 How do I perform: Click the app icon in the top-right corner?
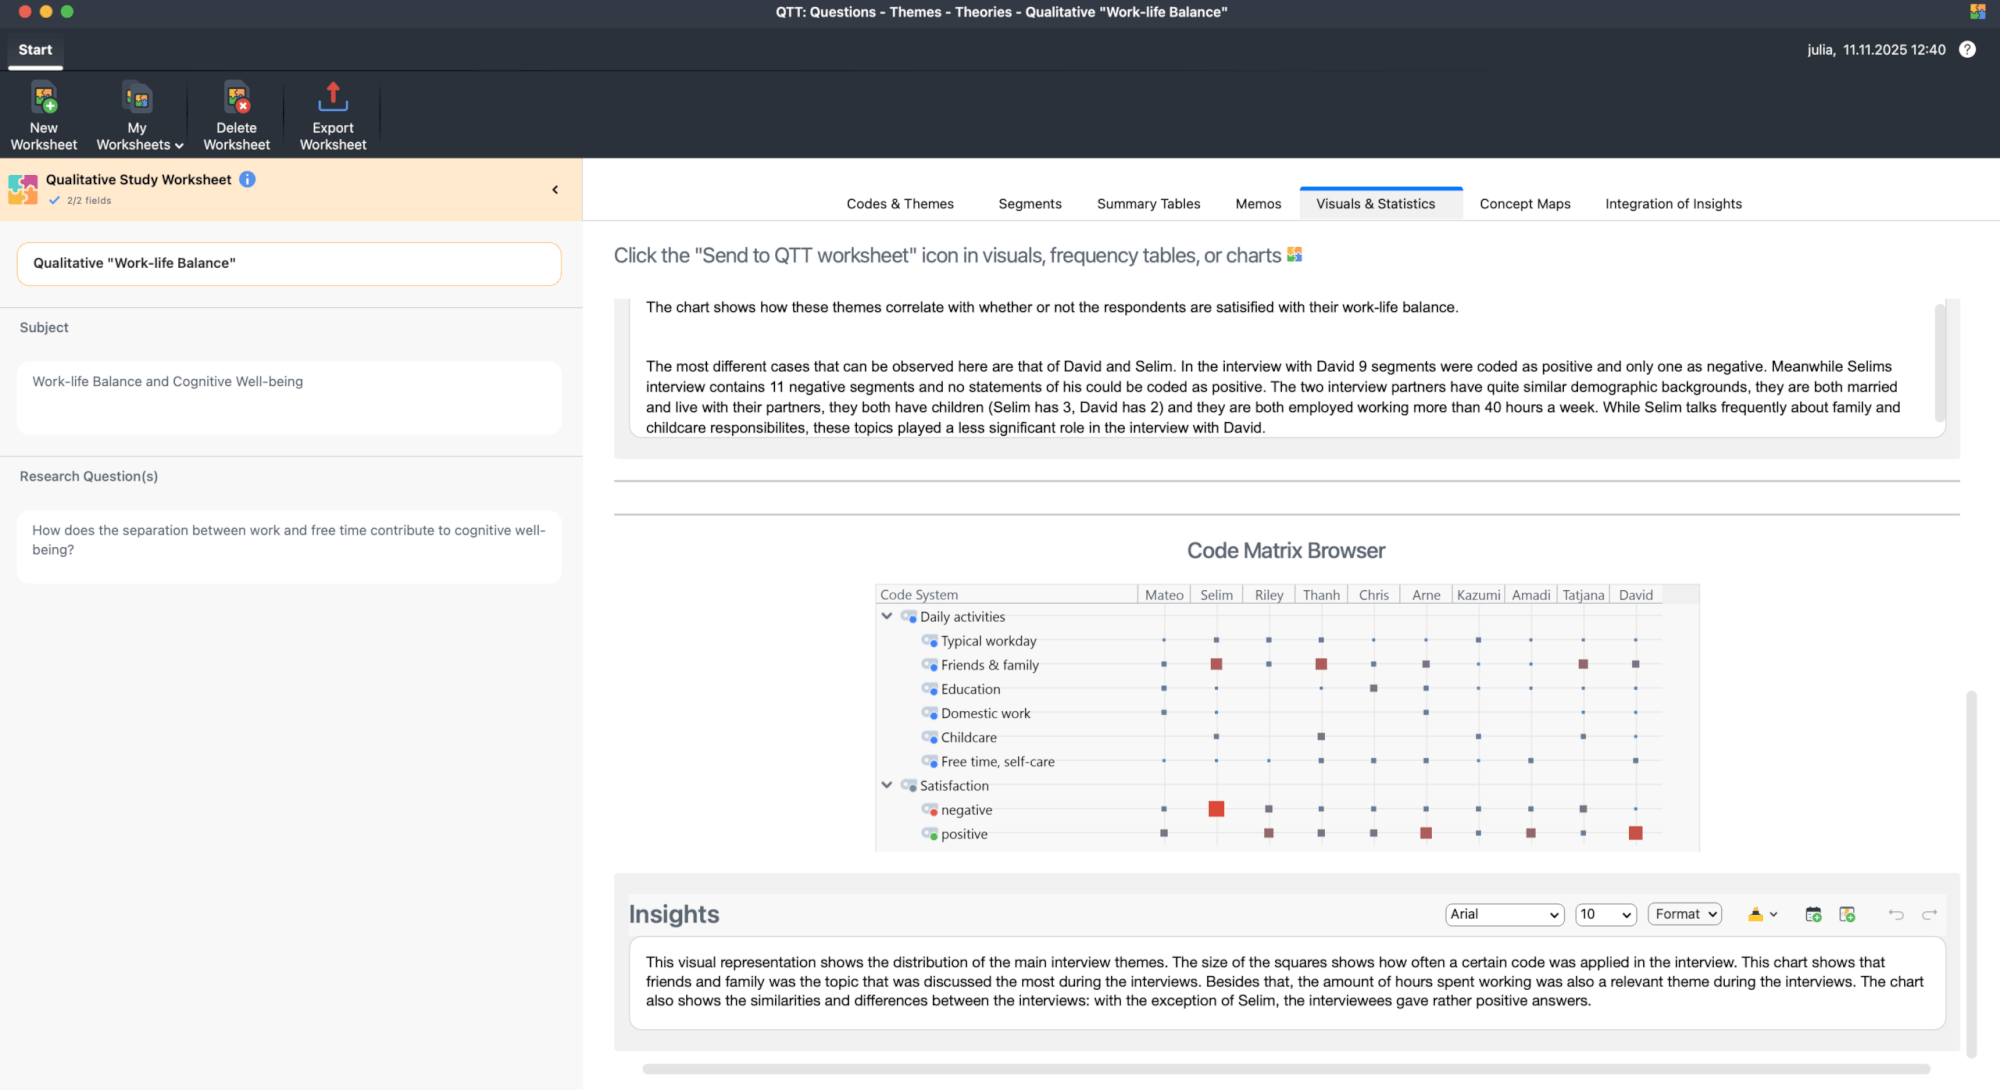tap(1977, 12)
